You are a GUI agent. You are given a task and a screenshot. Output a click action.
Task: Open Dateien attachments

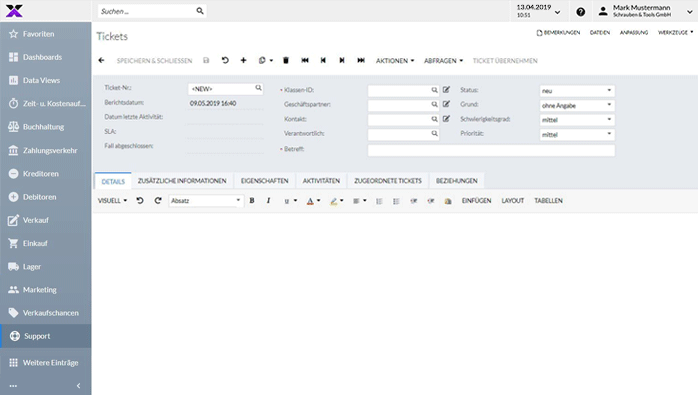tap(600, 33)
